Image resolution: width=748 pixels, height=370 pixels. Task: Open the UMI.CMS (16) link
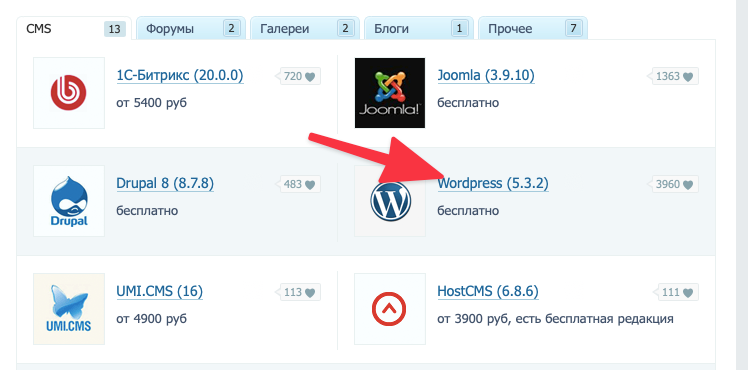coord(159,291)
